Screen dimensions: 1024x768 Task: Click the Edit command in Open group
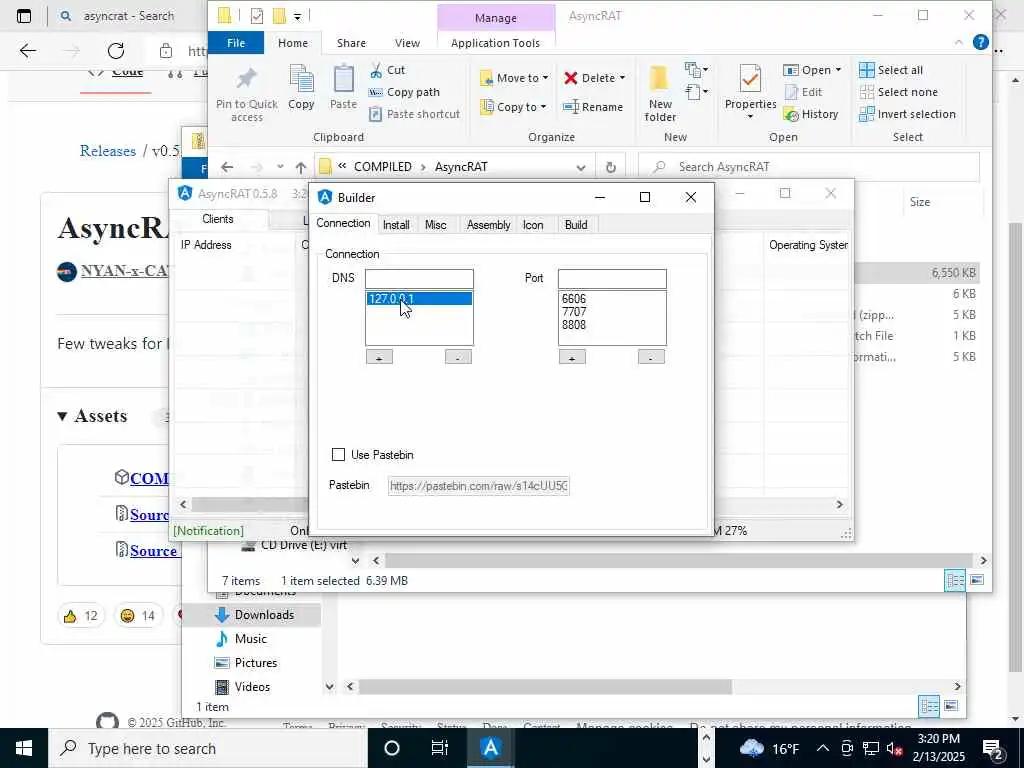click(803, 92)
